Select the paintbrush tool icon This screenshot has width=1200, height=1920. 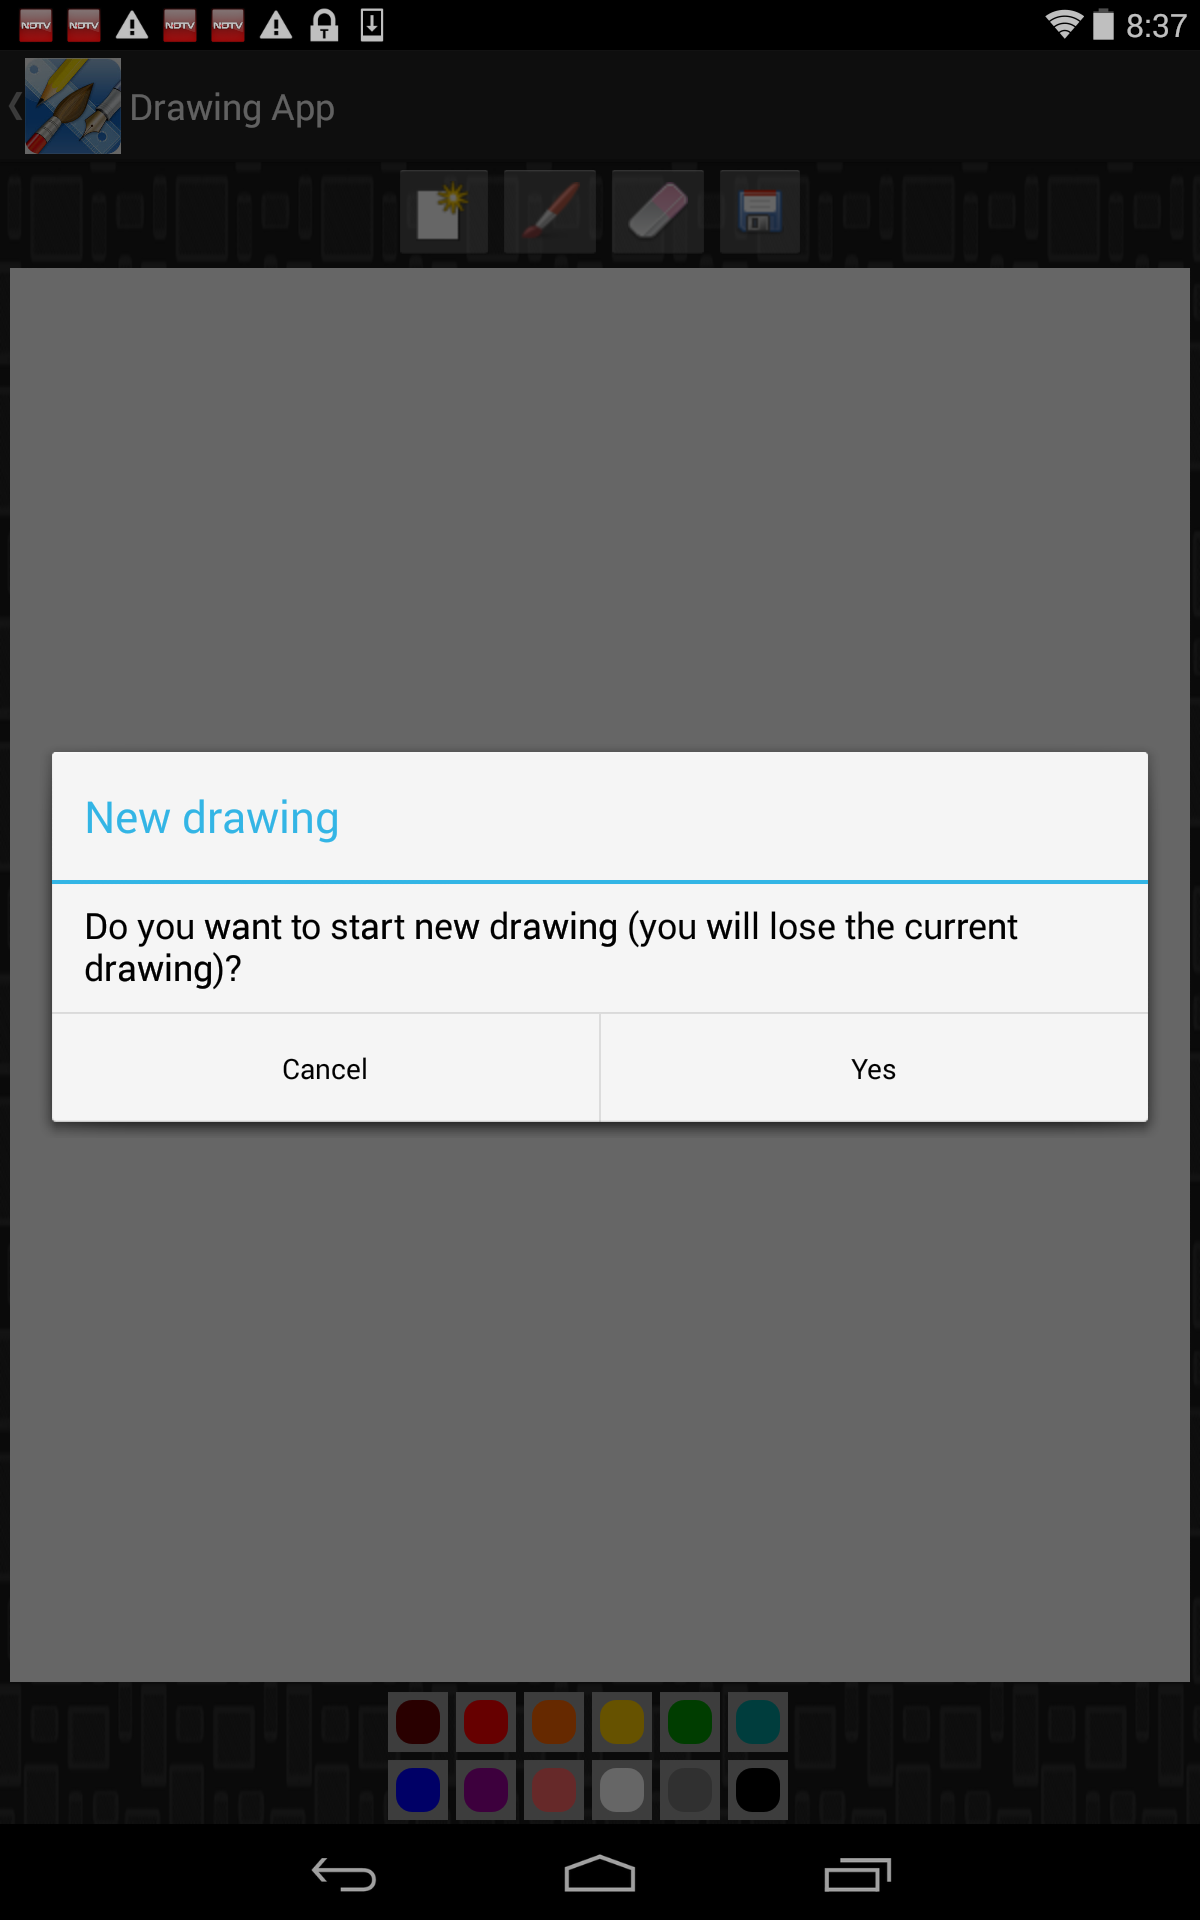click(x=550, y=211)
